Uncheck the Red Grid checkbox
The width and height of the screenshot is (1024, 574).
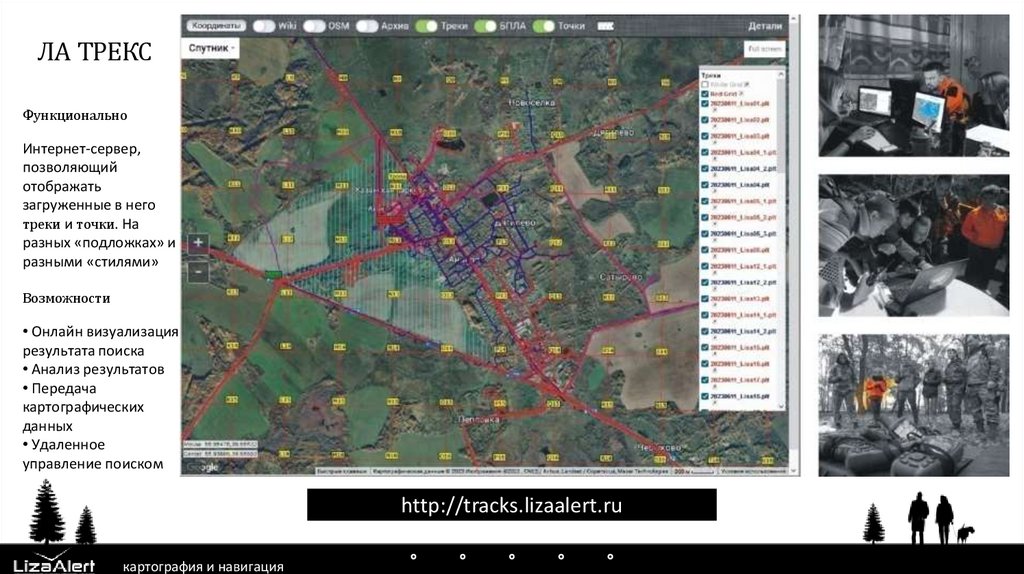[x=705, y=94]
